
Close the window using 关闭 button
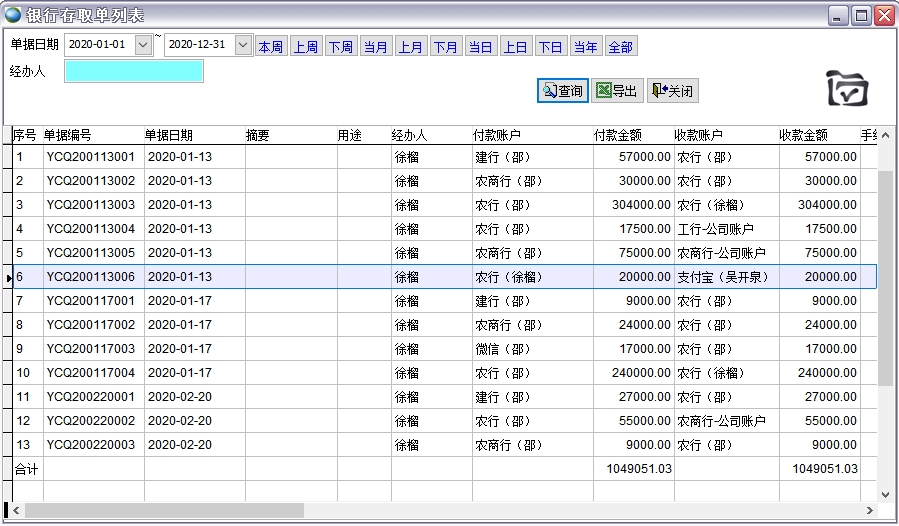[672, 91]
